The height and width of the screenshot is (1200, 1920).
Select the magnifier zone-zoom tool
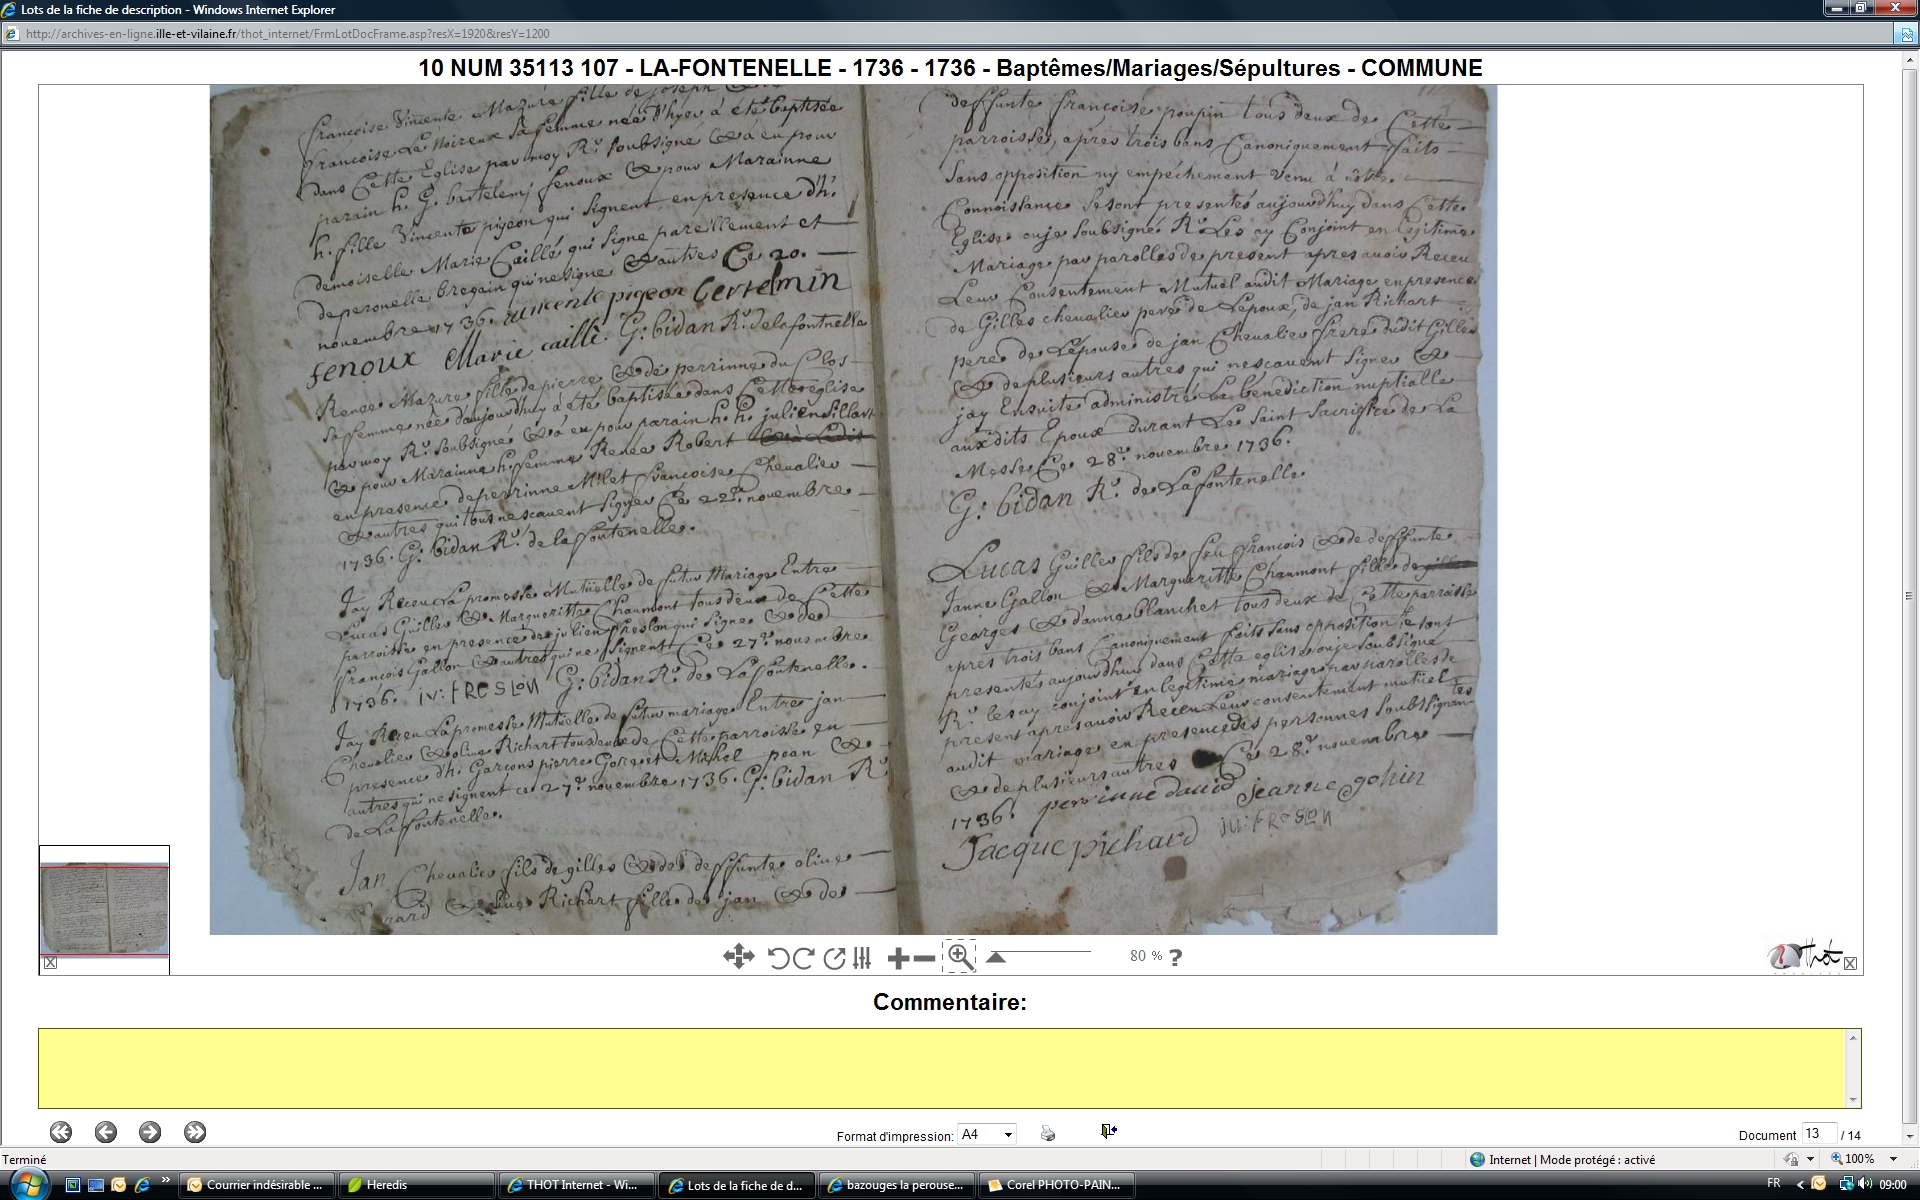tap(959, 956)
